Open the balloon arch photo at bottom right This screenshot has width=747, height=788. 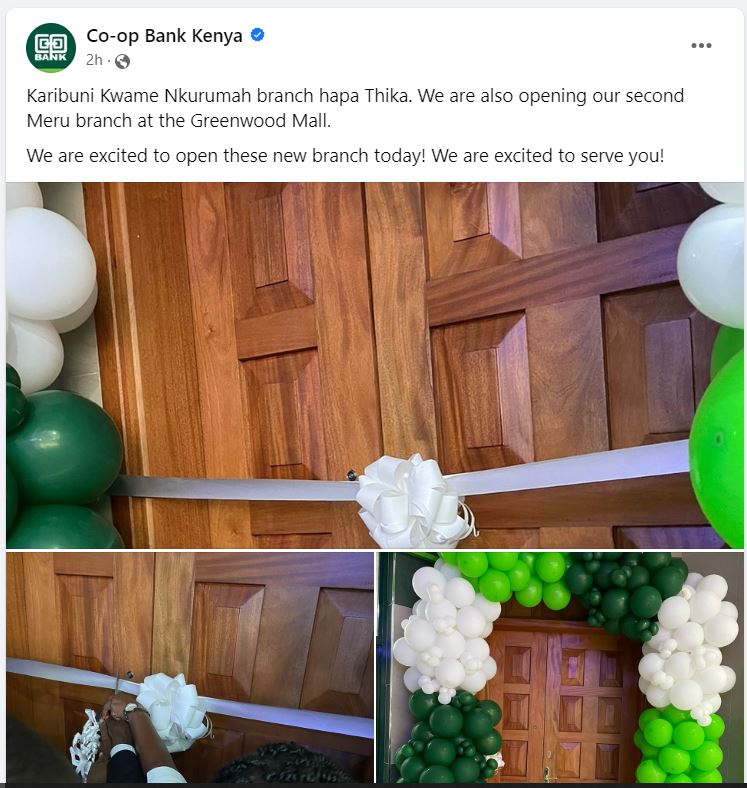(560, 667)
